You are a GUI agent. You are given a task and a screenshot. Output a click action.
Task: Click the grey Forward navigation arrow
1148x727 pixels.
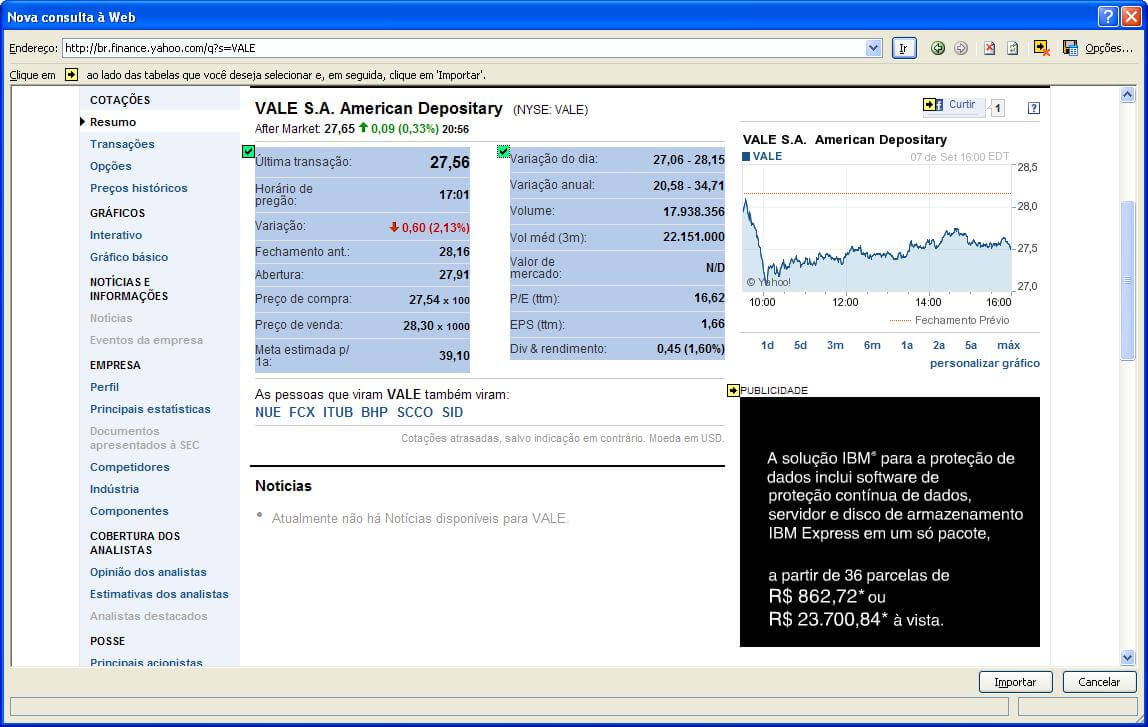point(961,48)
